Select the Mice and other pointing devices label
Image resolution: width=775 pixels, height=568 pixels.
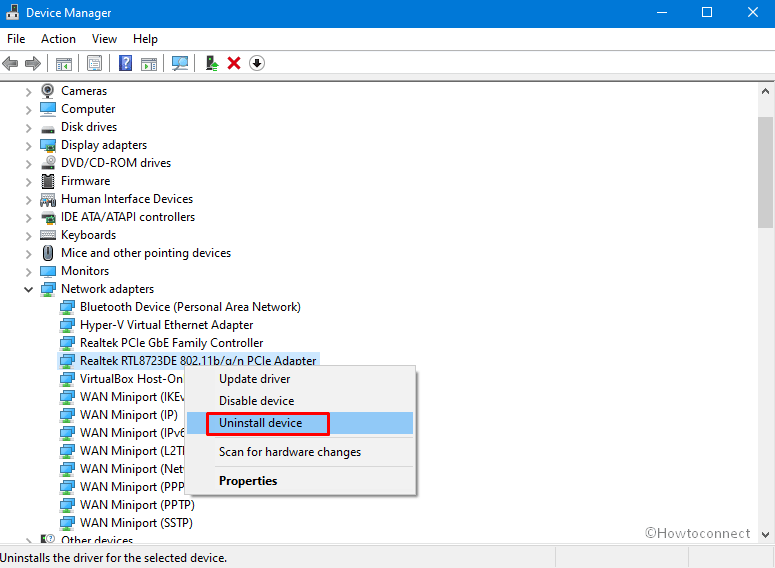coord(146,253)
